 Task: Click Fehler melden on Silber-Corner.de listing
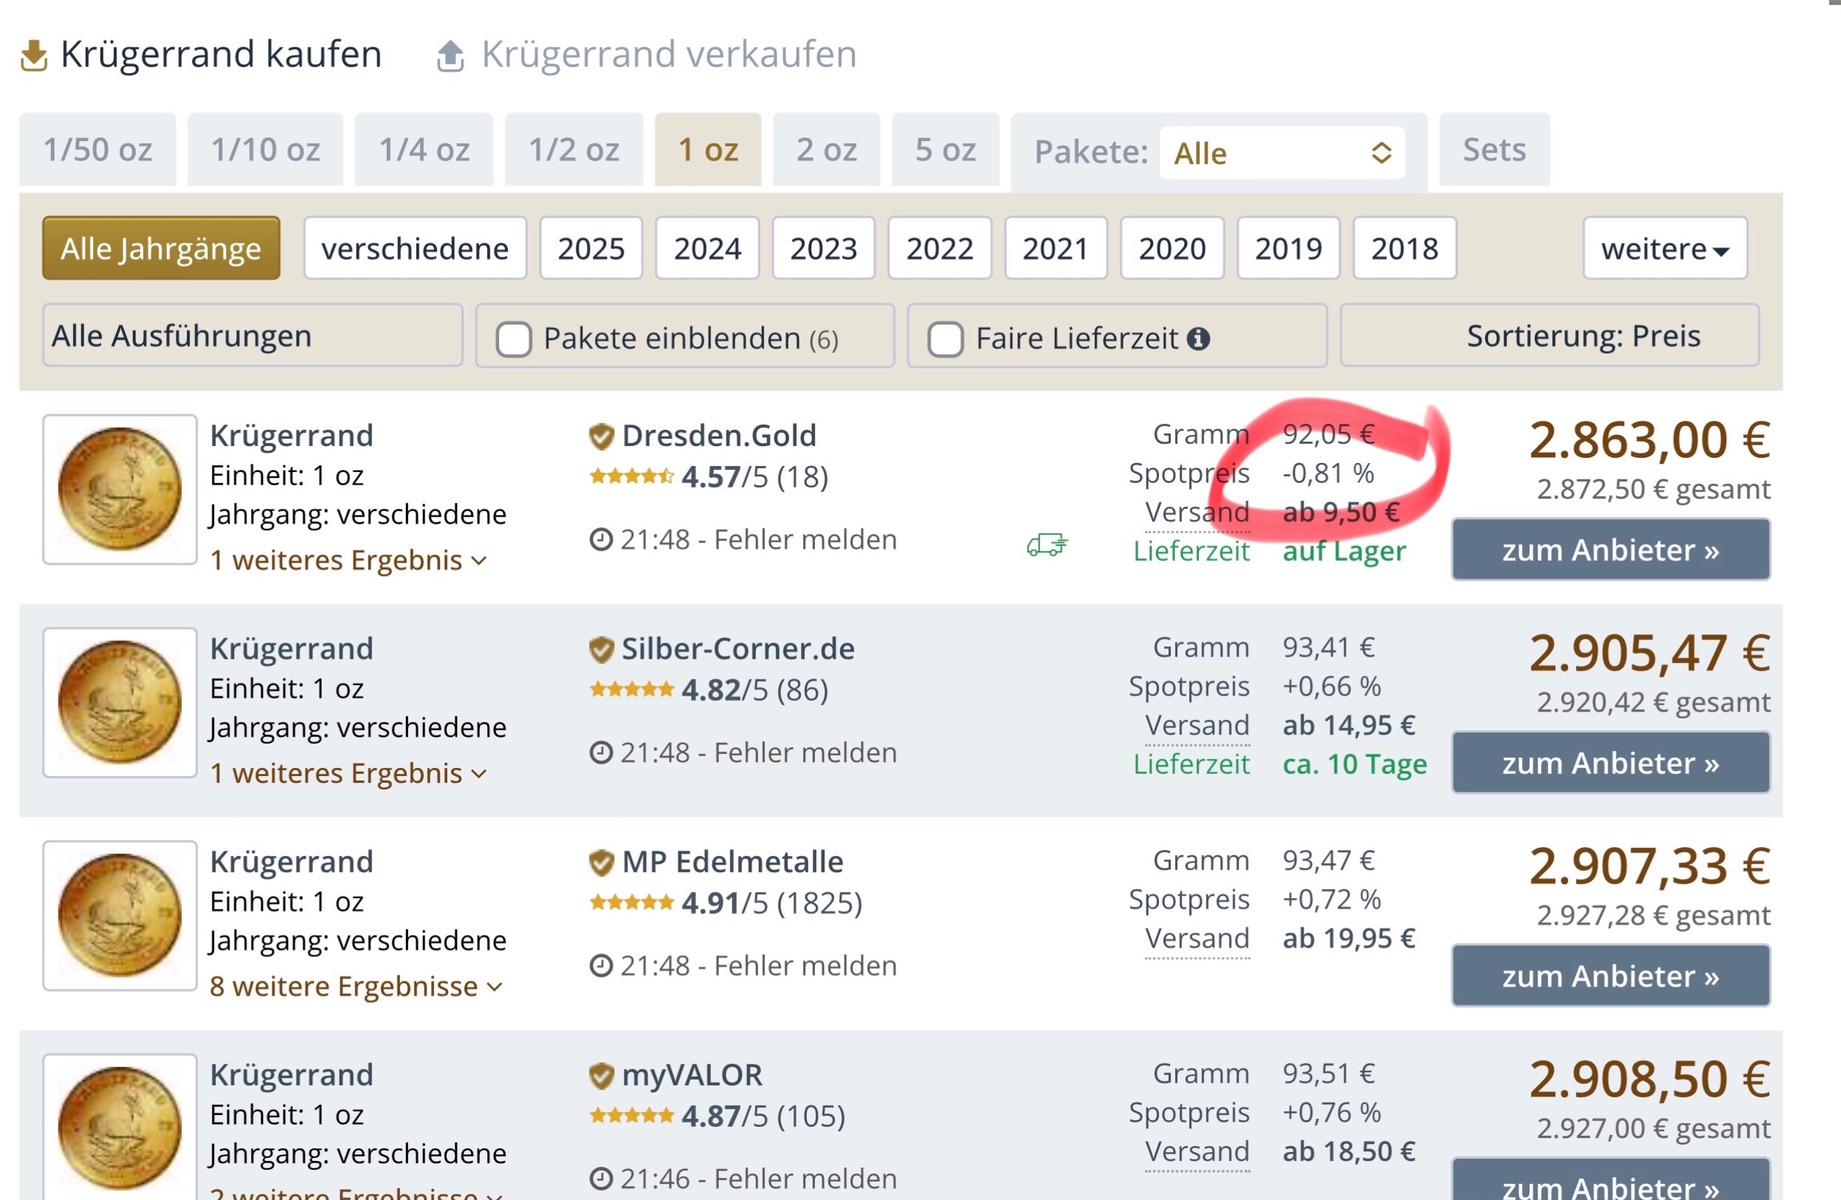pyautogui.click(x=805, y=753)
